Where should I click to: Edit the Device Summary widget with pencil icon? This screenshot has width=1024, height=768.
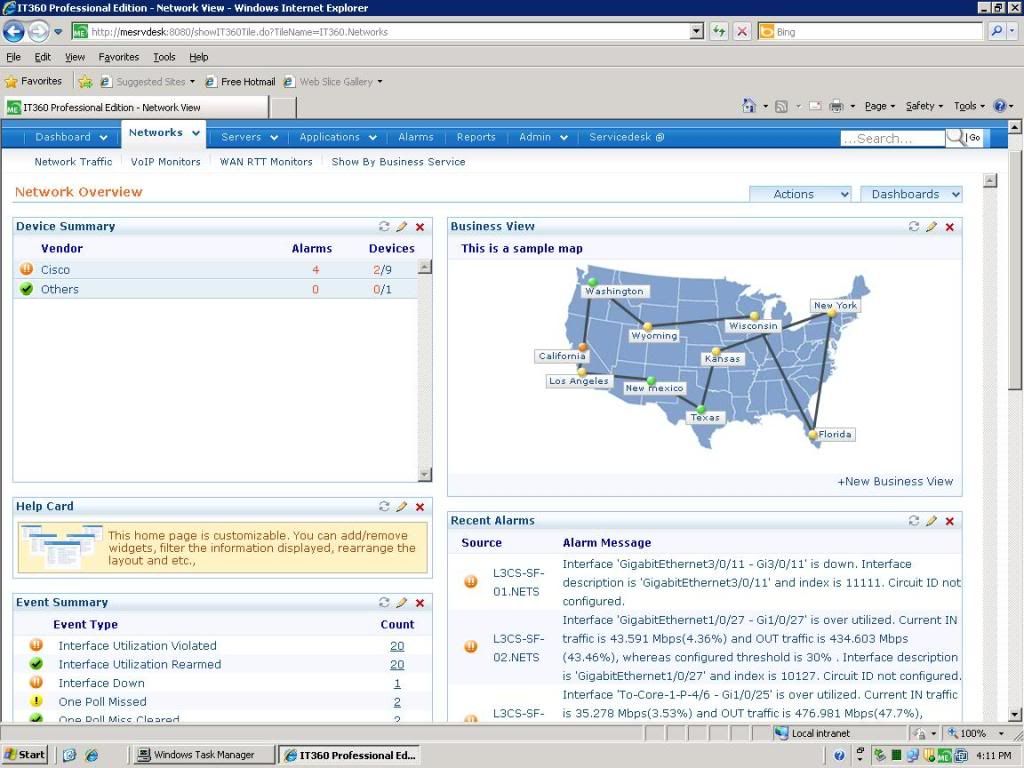pyautogui.click(x=402, y=226)
